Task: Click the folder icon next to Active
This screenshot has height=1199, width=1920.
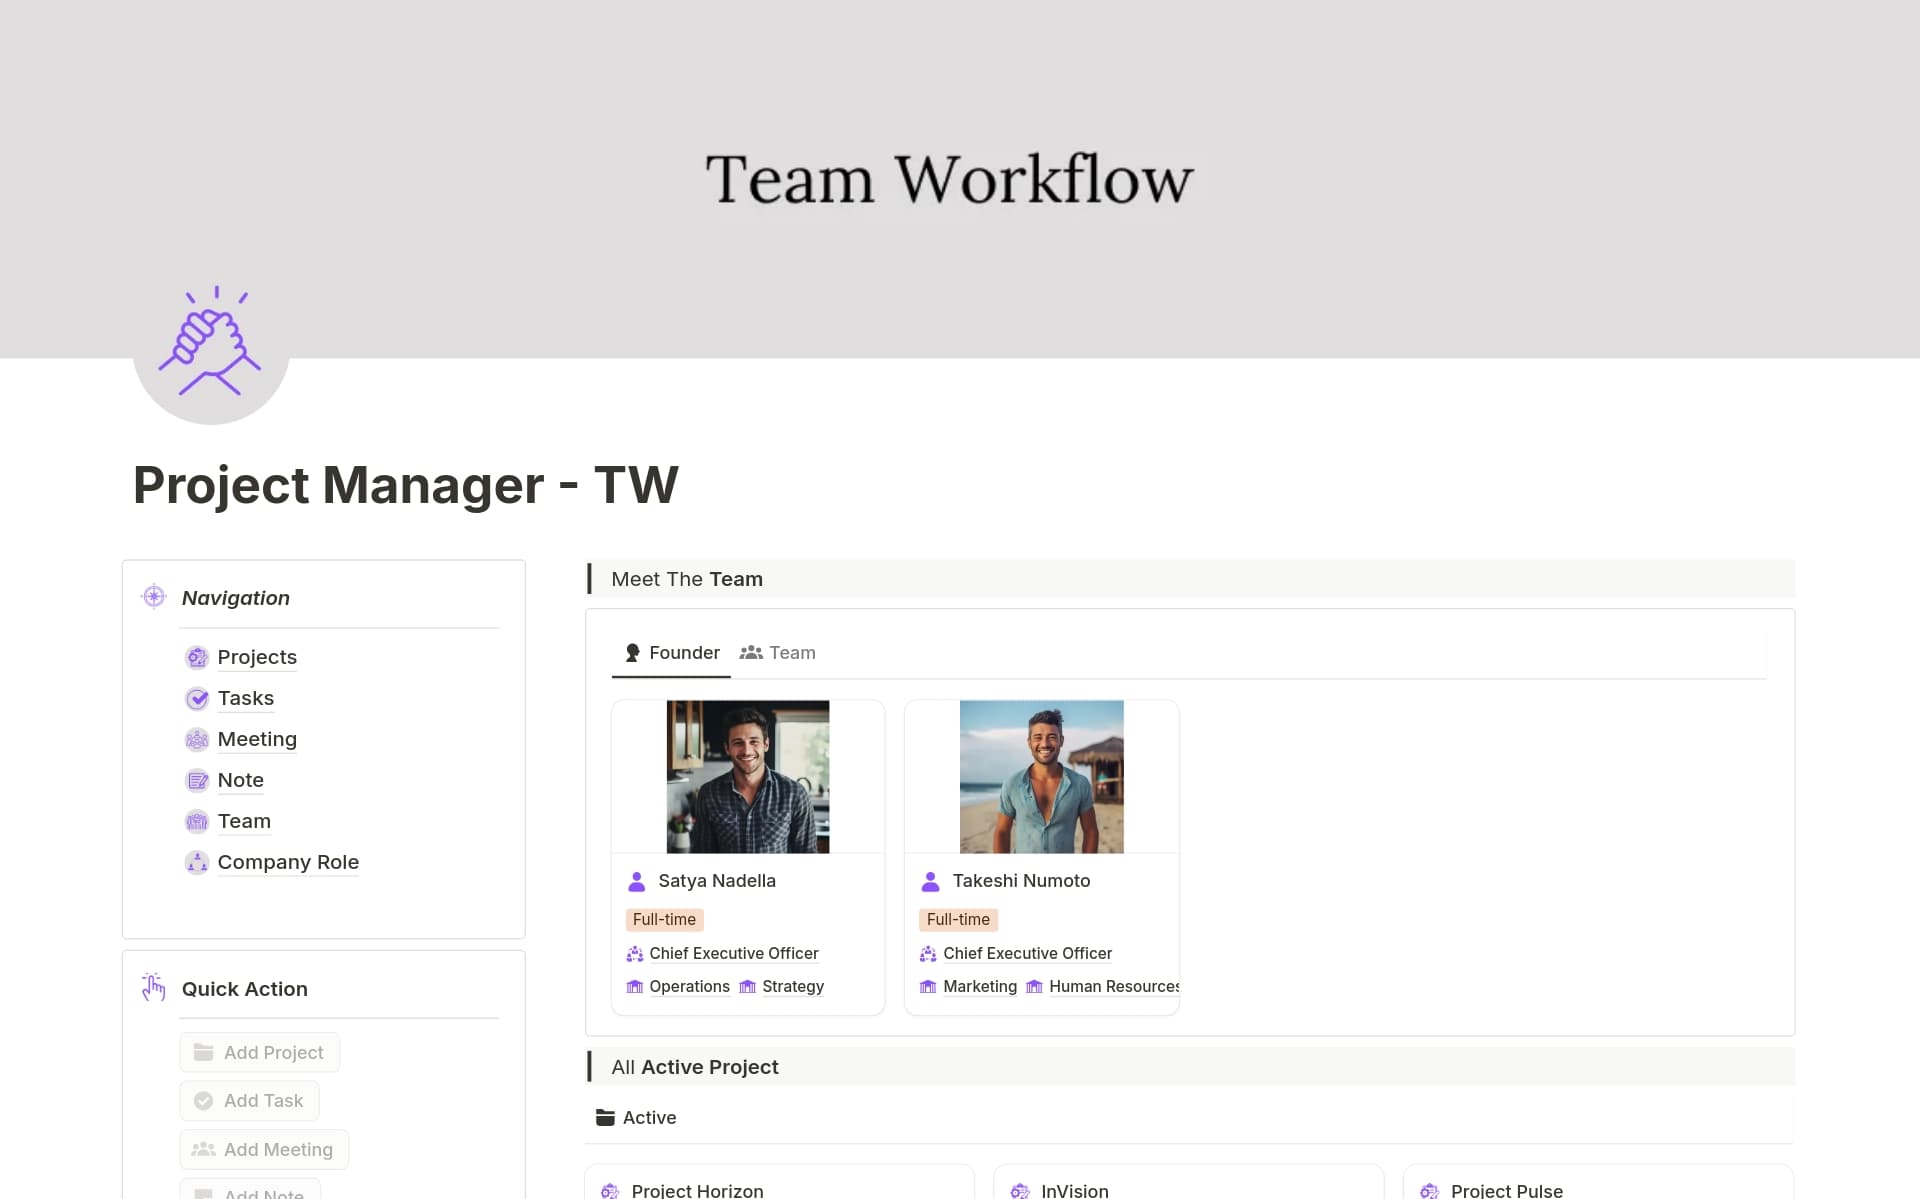Action: (x=606, y=1117)
